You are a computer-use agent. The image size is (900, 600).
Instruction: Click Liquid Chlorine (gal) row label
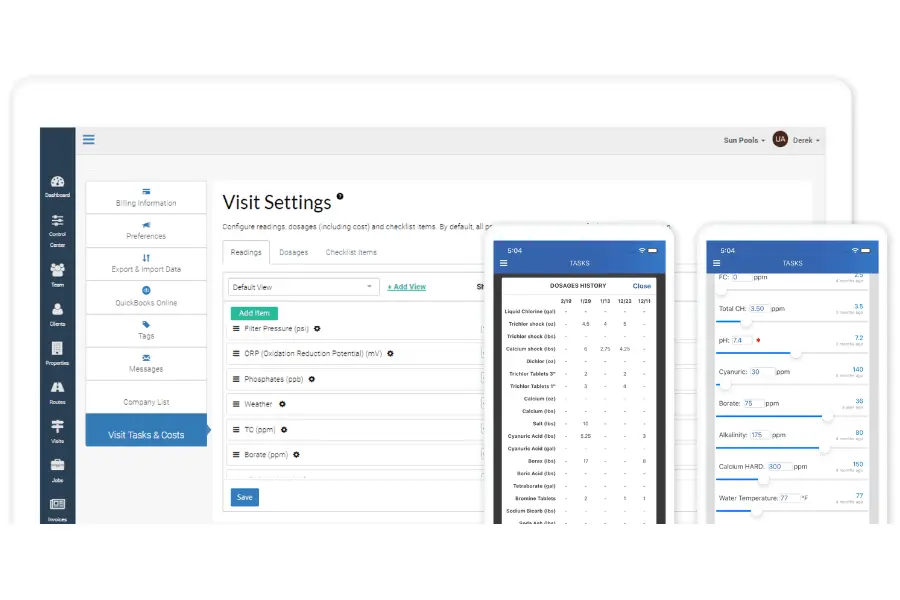pos(530,312)
